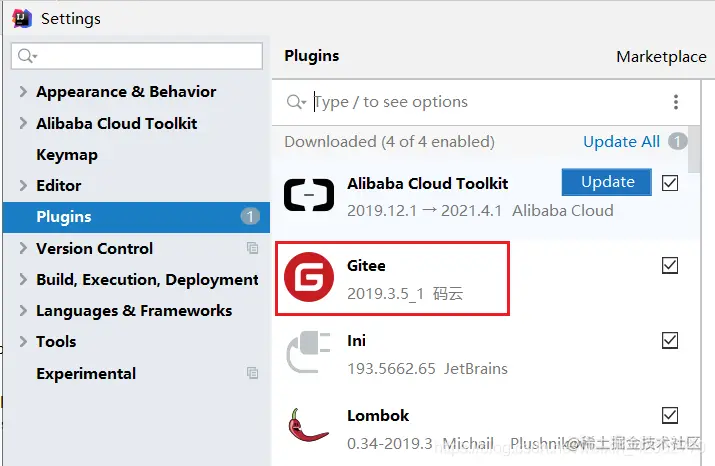Click the Lombok chili pepper icon
The height and width of the screenshot is (466, 715).
(x=307, y=425)
